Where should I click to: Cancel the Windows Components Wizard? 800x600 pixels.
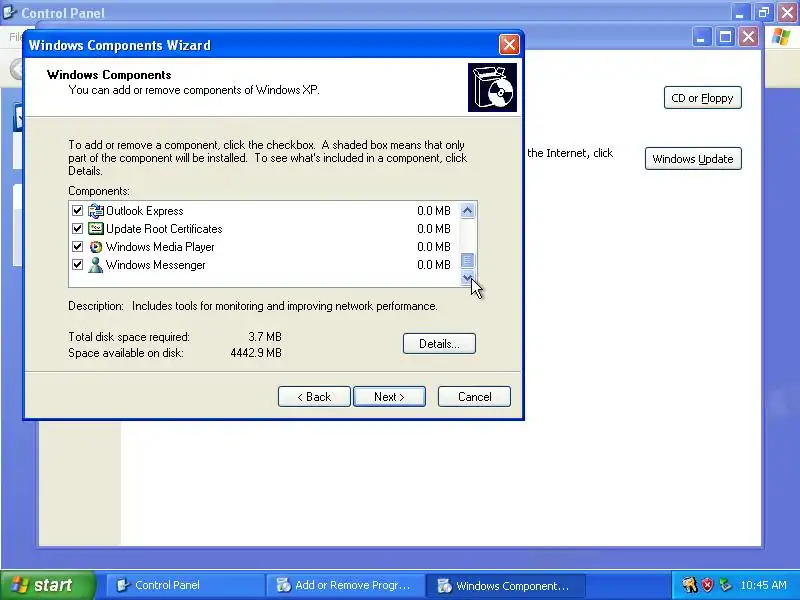click(x=474, y=396)
